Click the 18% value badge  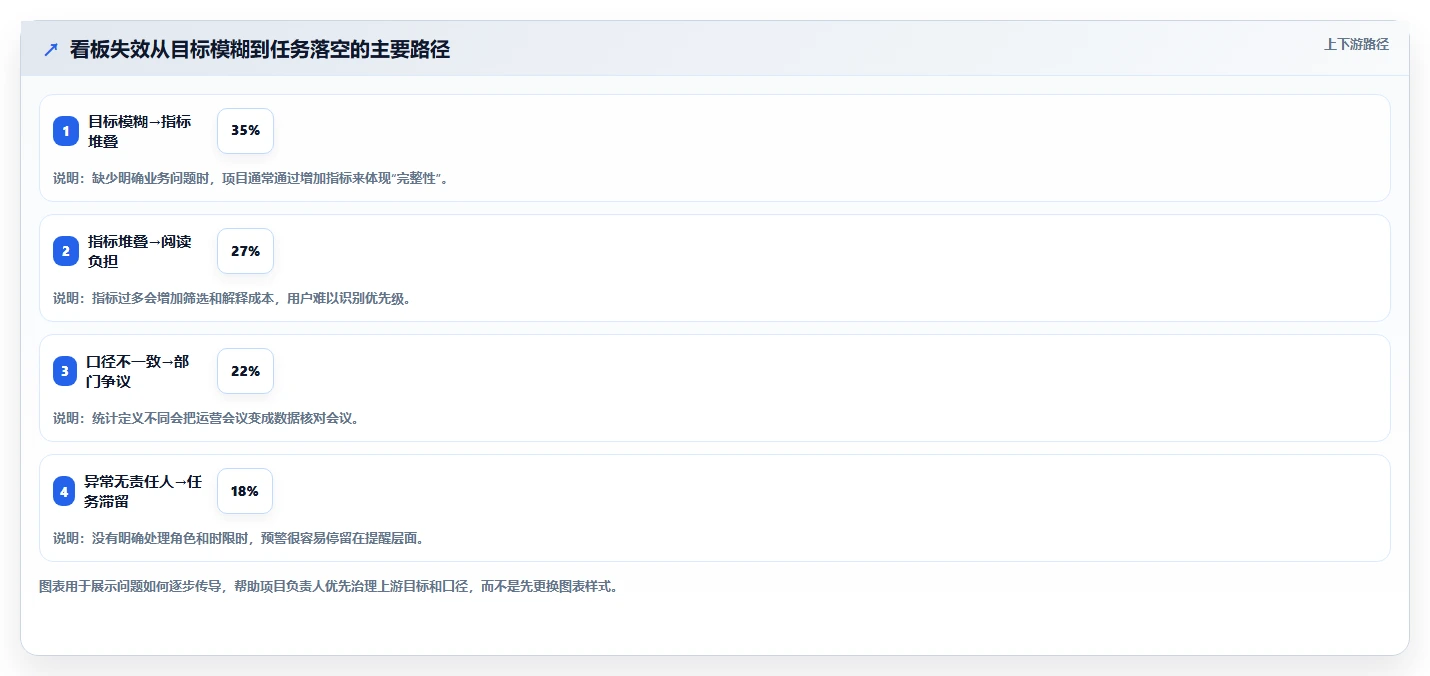tap(244, 491)
